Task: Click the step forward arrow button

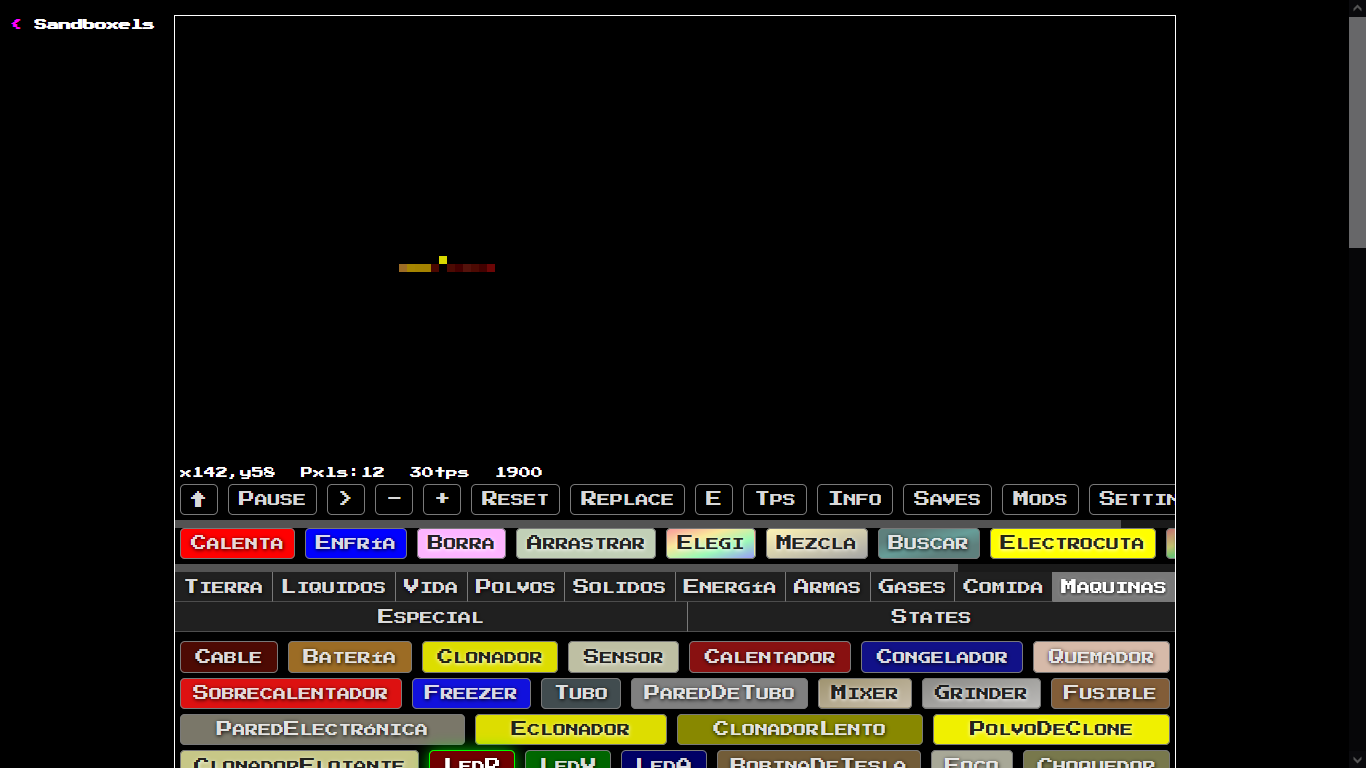Action: pyautogui.click(x=346, y=499)
